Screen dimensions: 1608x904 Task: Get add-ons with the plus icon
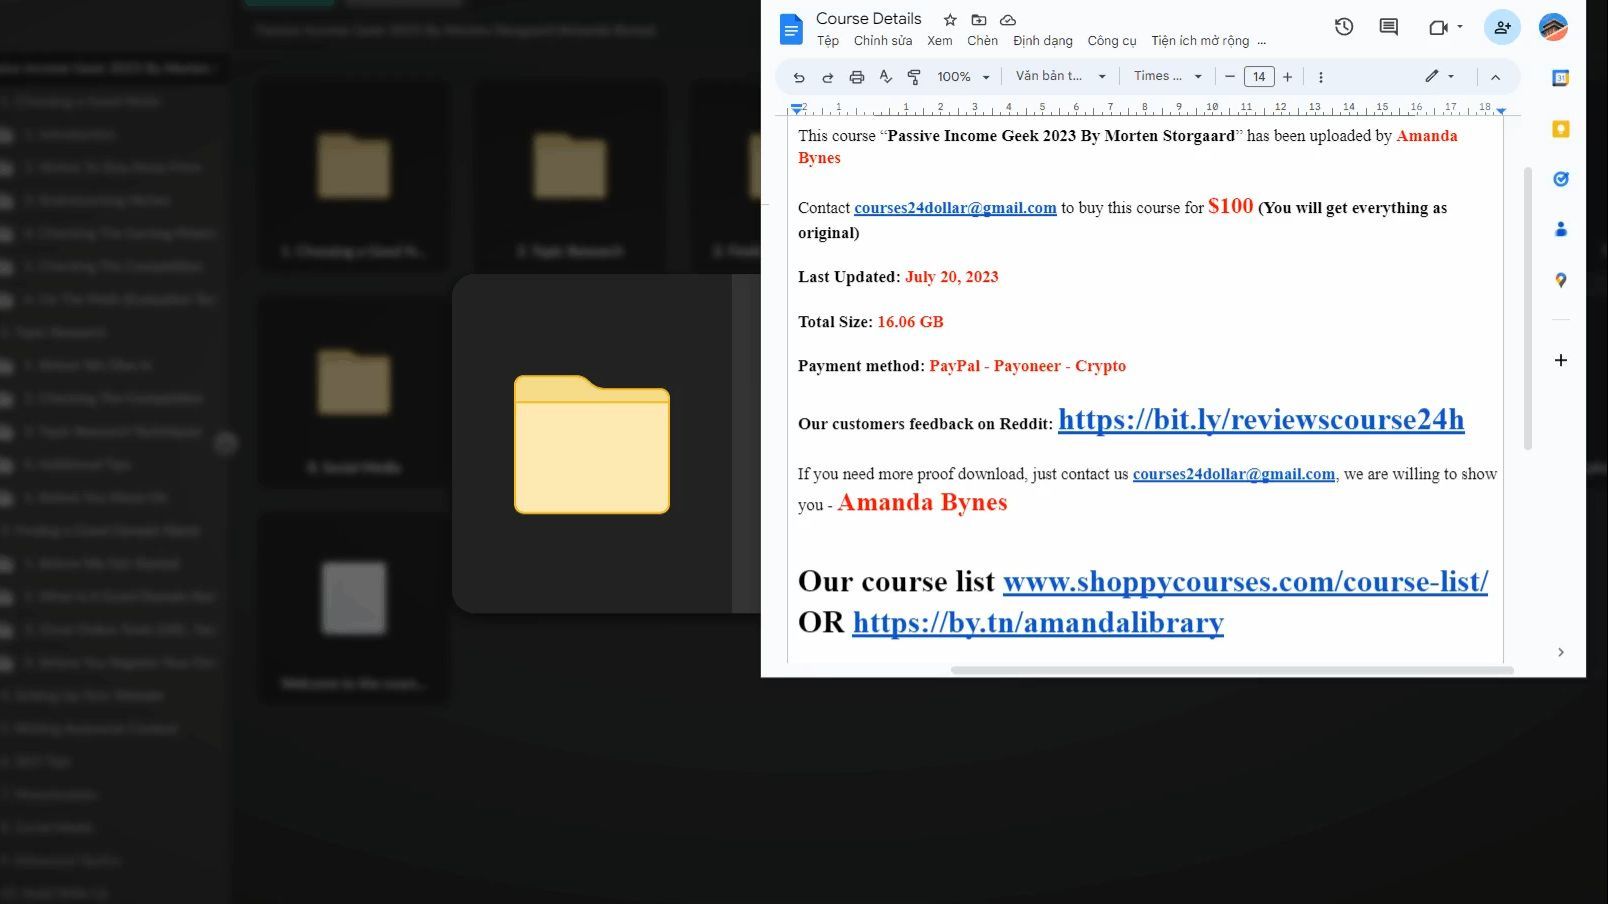tap(1560, 360)
